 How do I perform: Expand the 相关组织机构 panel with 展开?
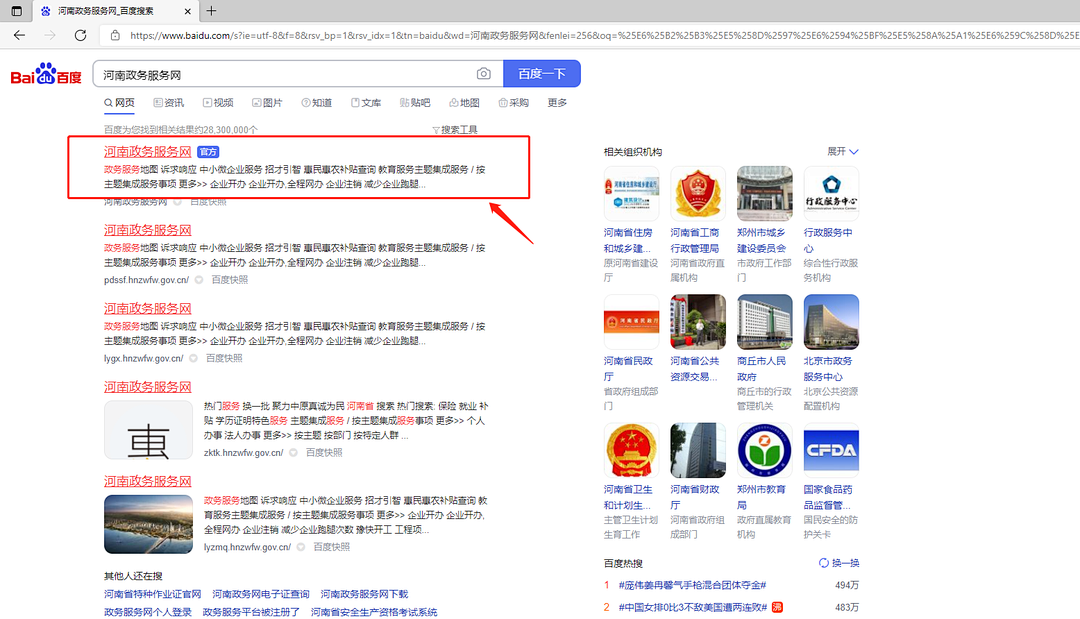click(842, 151)
